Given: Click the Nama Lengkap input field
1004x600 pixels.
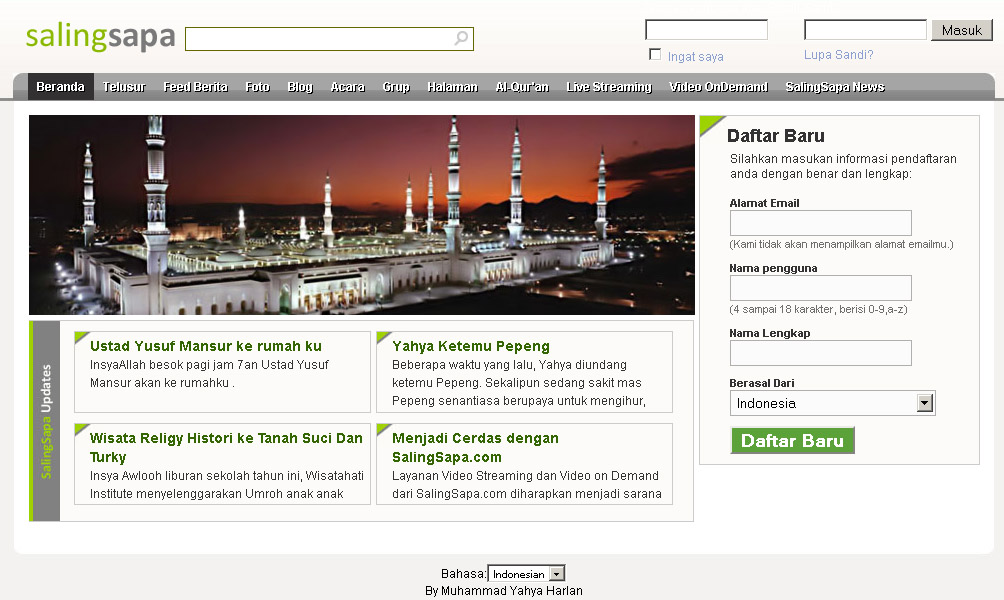Looking at the screenshot, I should click(820, 353).
